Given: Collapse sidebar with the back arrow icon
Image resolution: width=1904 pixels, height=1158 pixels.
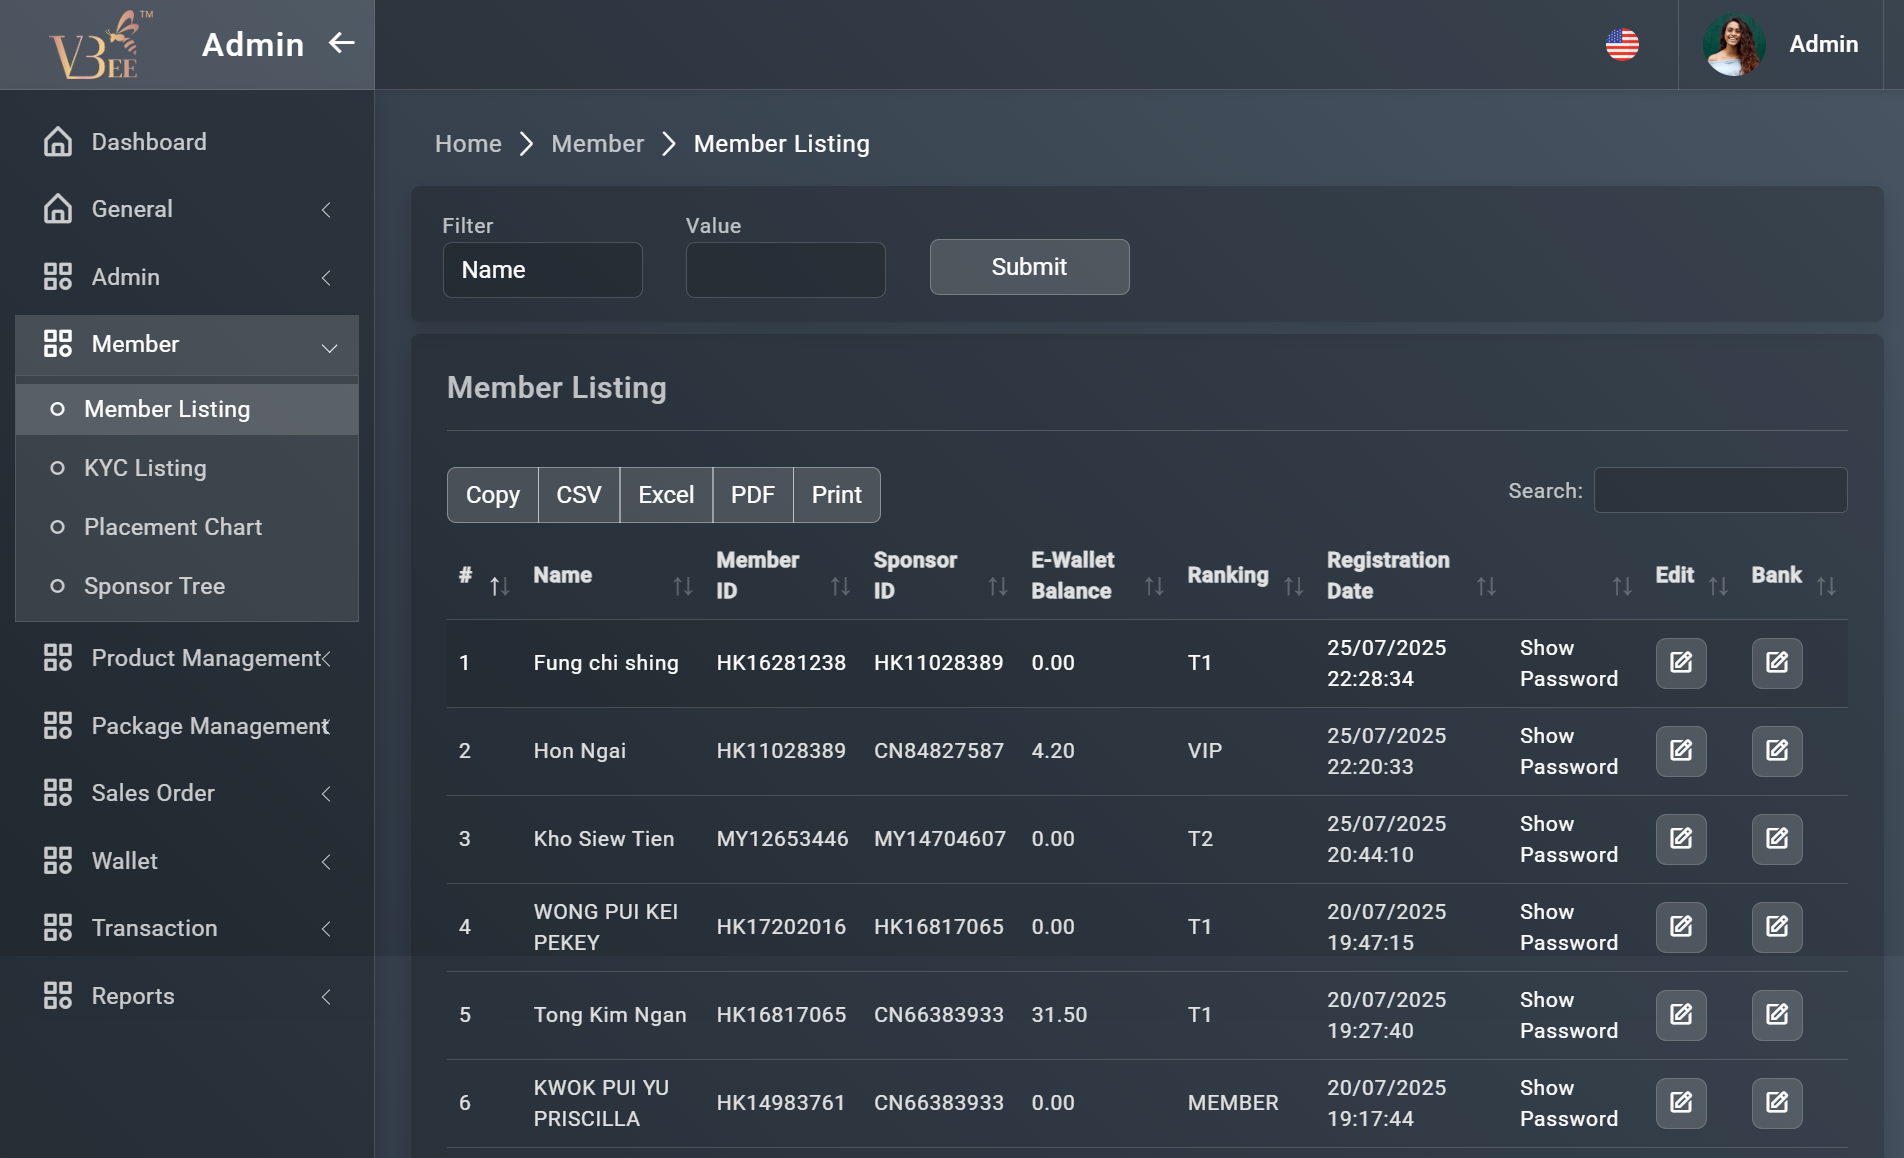Looking at the screenshot, I should point(342,43).
